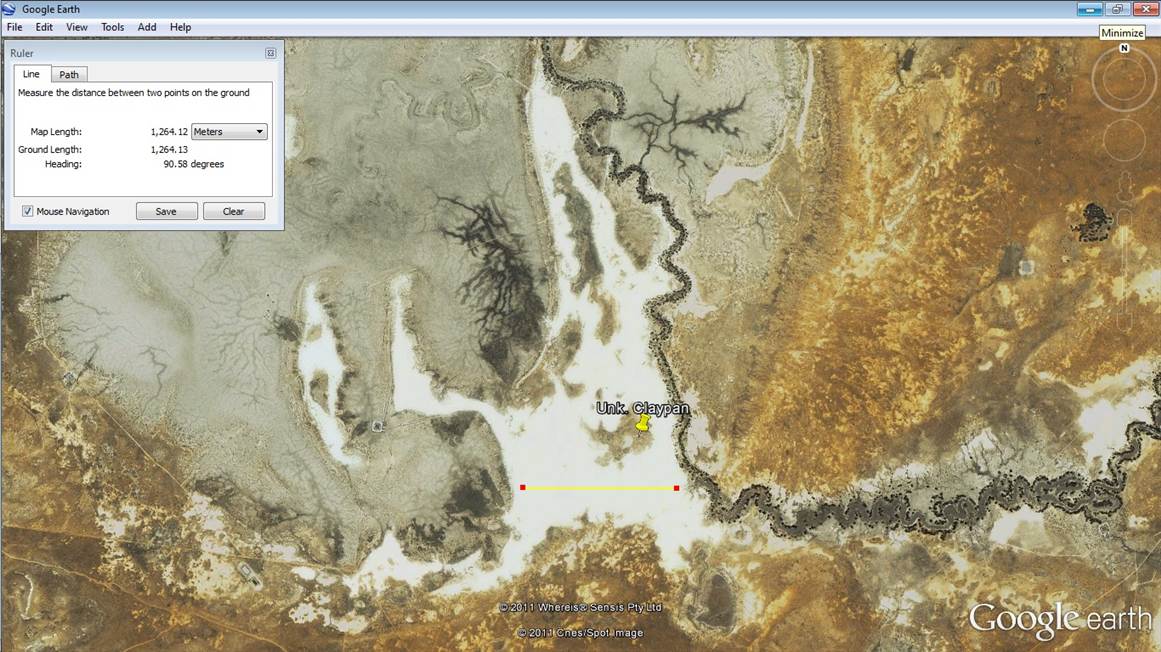Open the Tools menu
The image size is (1161, 652).
(112, 27)
